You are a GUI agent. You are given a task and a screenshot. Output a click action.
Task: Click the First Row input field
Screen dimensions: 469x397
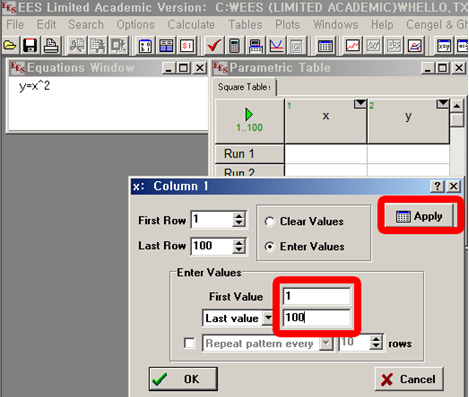(x=212, y=220)
